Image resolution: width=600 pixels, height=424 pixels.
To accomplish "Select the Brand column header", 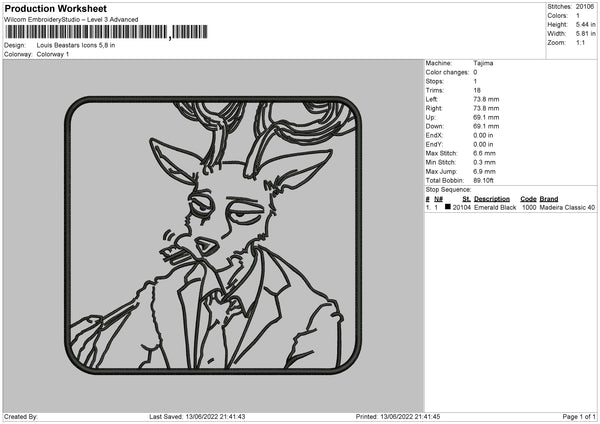I will (549, 199).
